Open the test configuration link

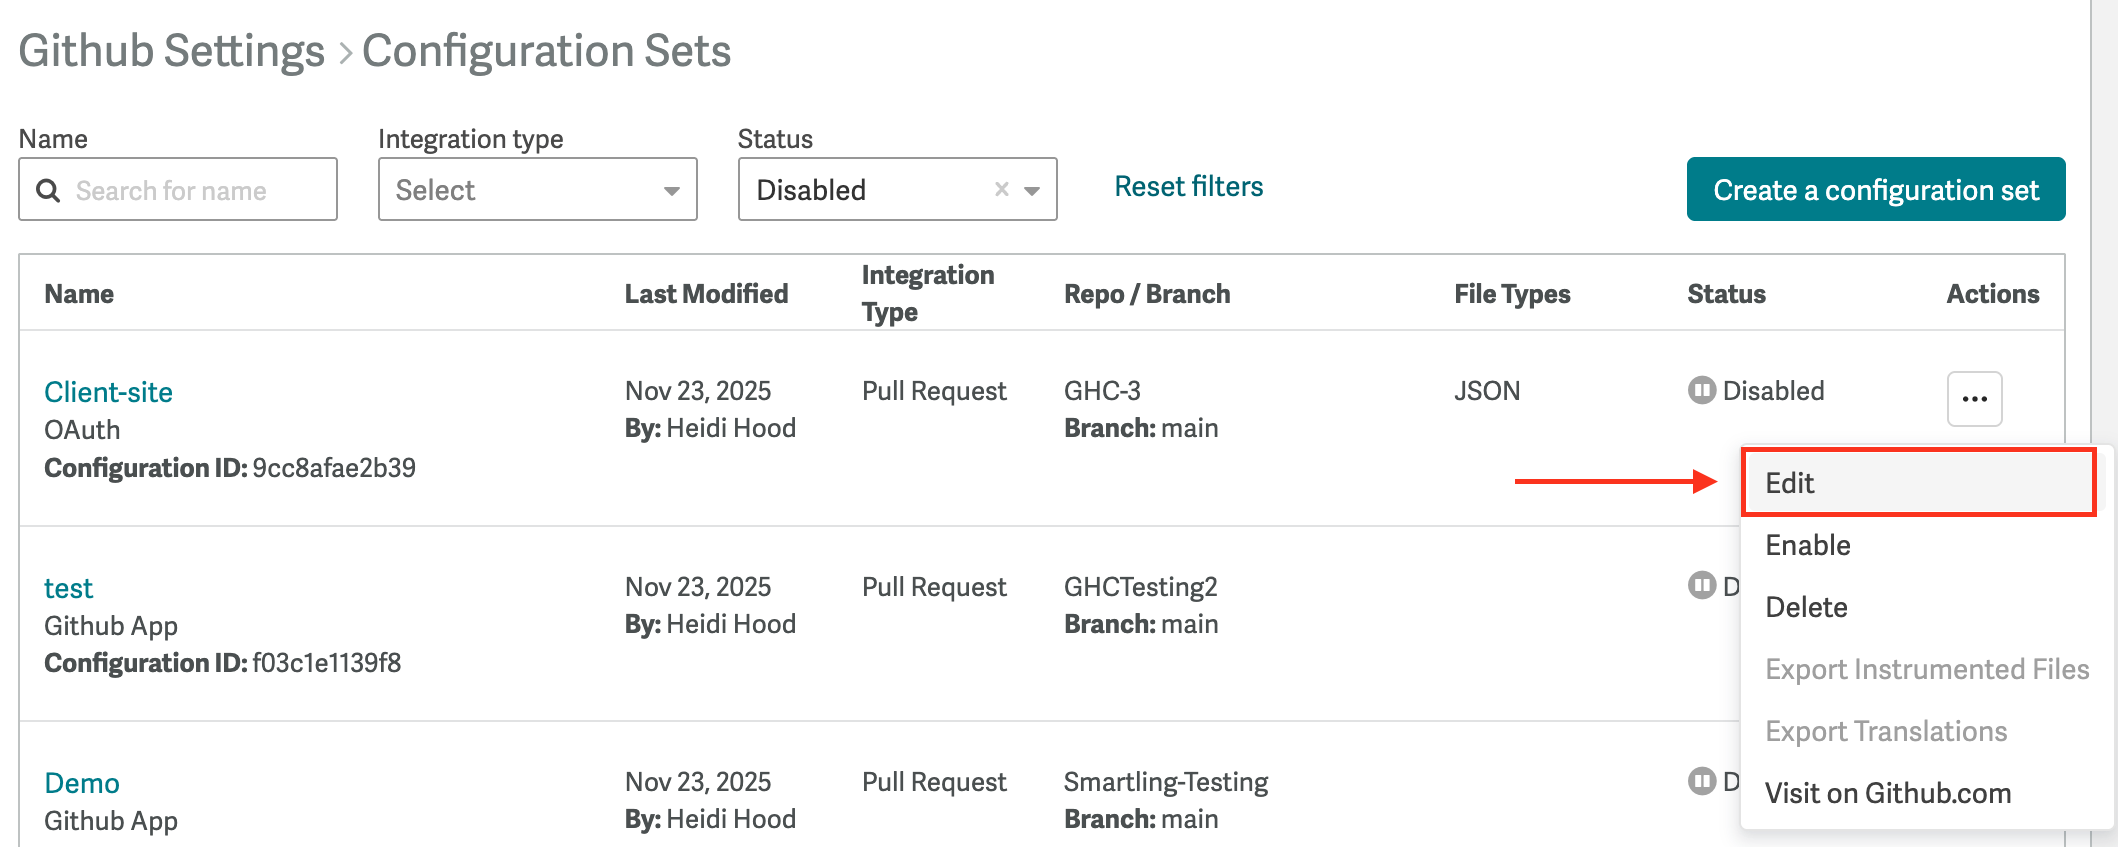pos(68,588)
